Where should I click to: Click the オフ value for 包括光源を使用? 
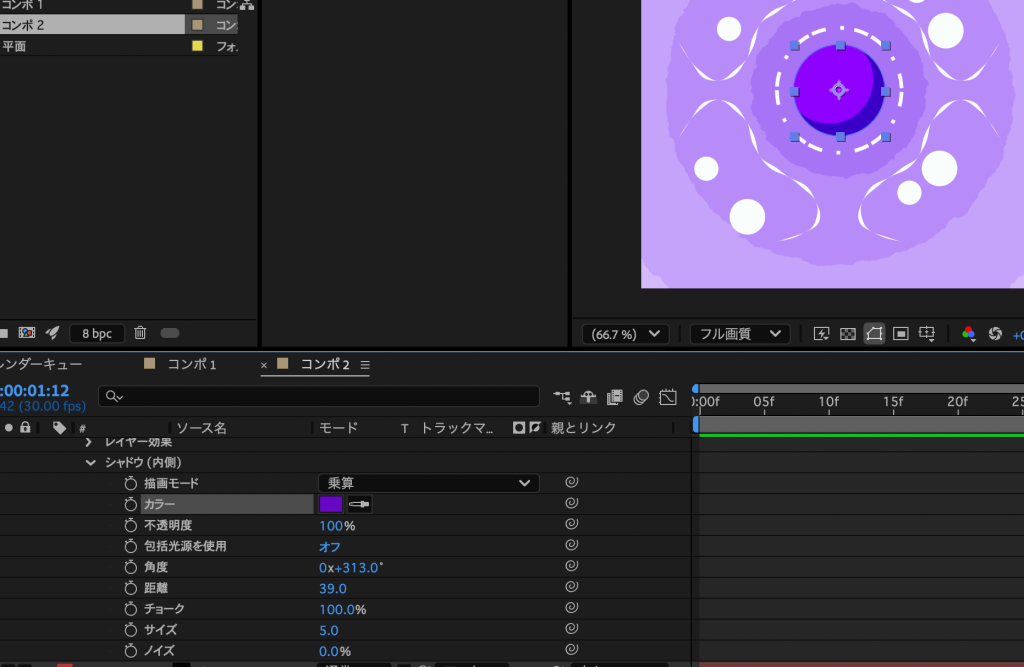(x=330, y=547)
